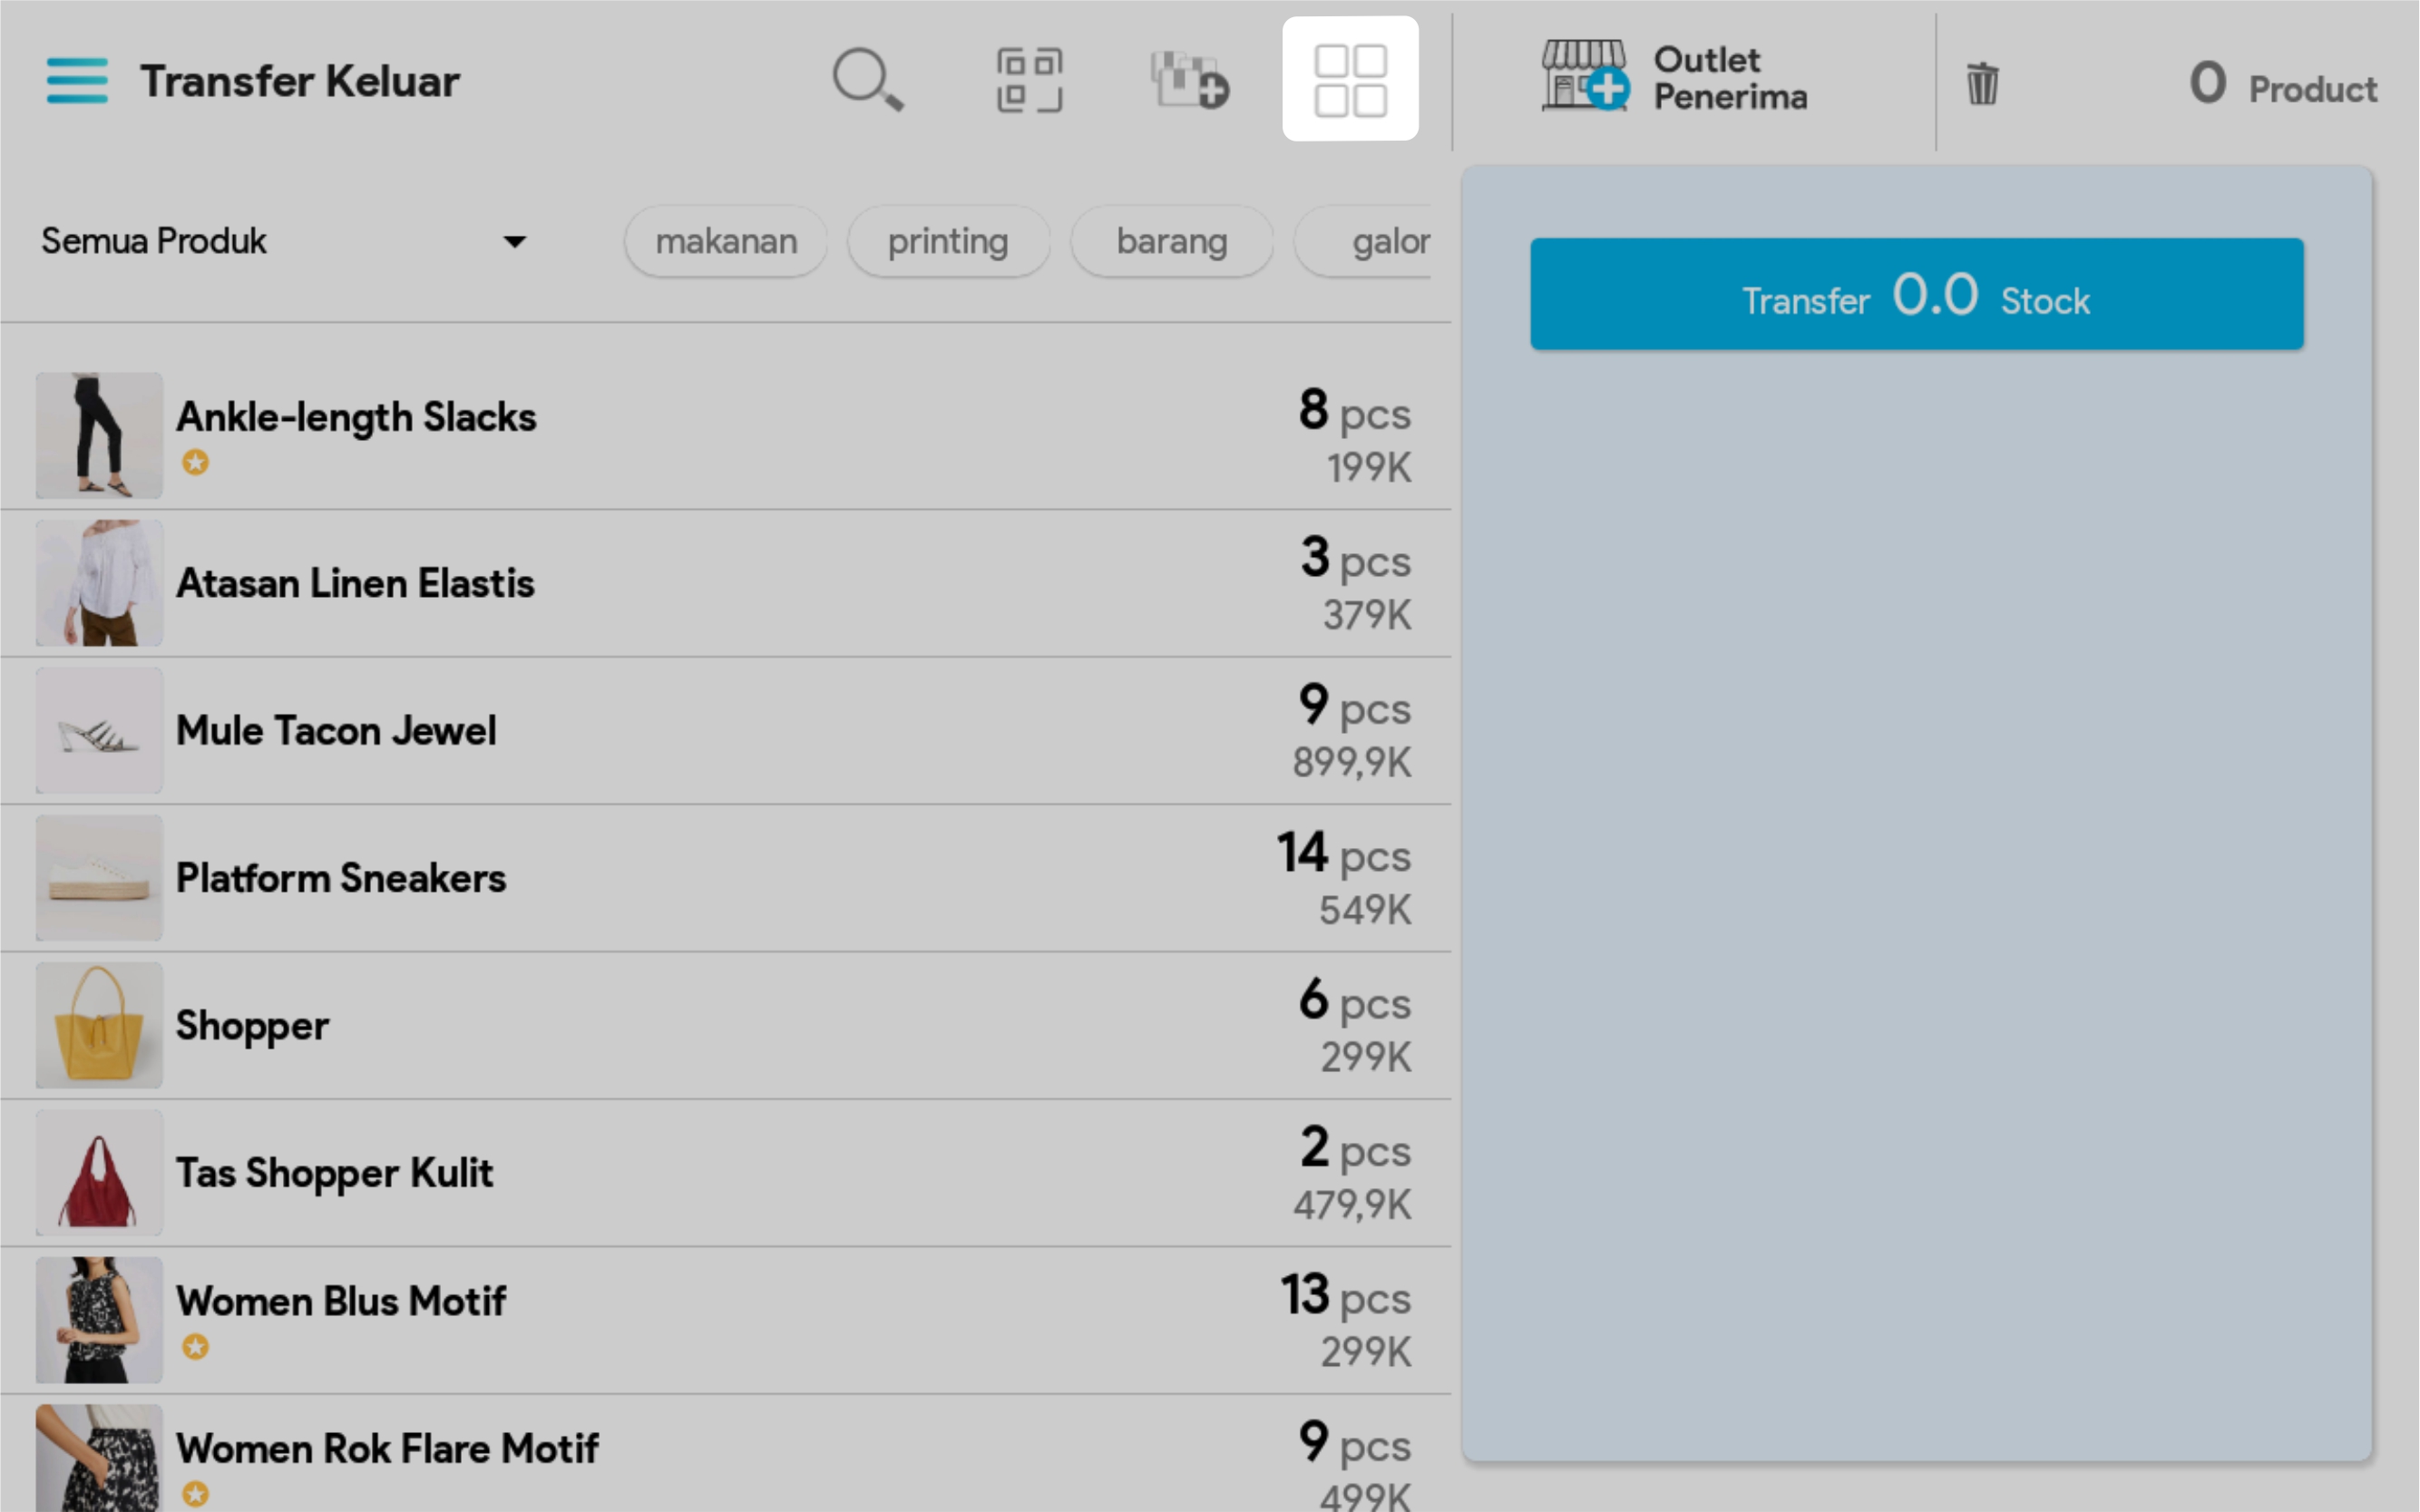Click the star badge under Women Blus Motif
The image size is (2420, 1512).
[196, 1347]
